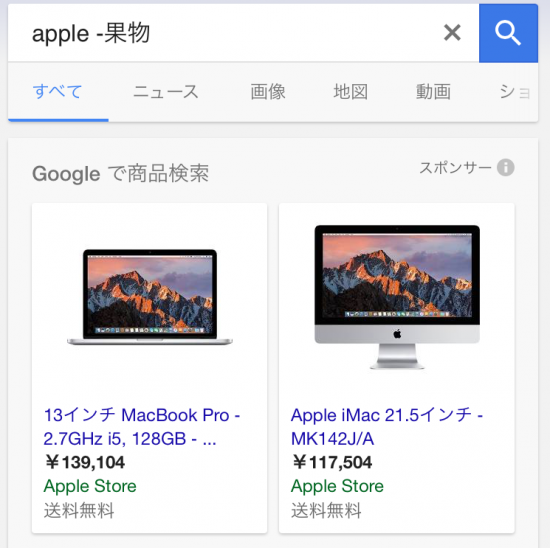The width and height of the screenshot is (550, 548).
Task: Click the iMac product image
Action: [397, 297]
